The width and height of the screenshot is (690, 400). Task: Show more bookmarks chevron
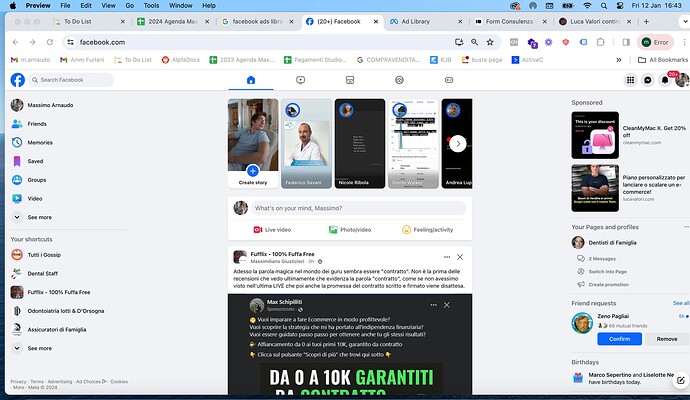(619, 60)
